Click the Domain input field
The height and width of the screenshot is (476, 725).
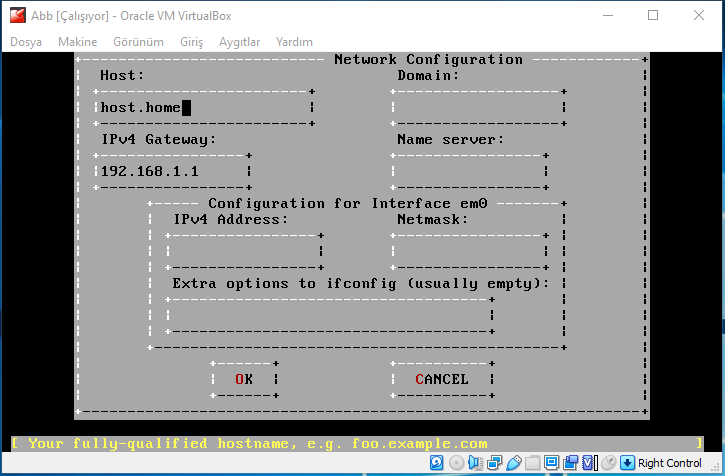[478, 107]
